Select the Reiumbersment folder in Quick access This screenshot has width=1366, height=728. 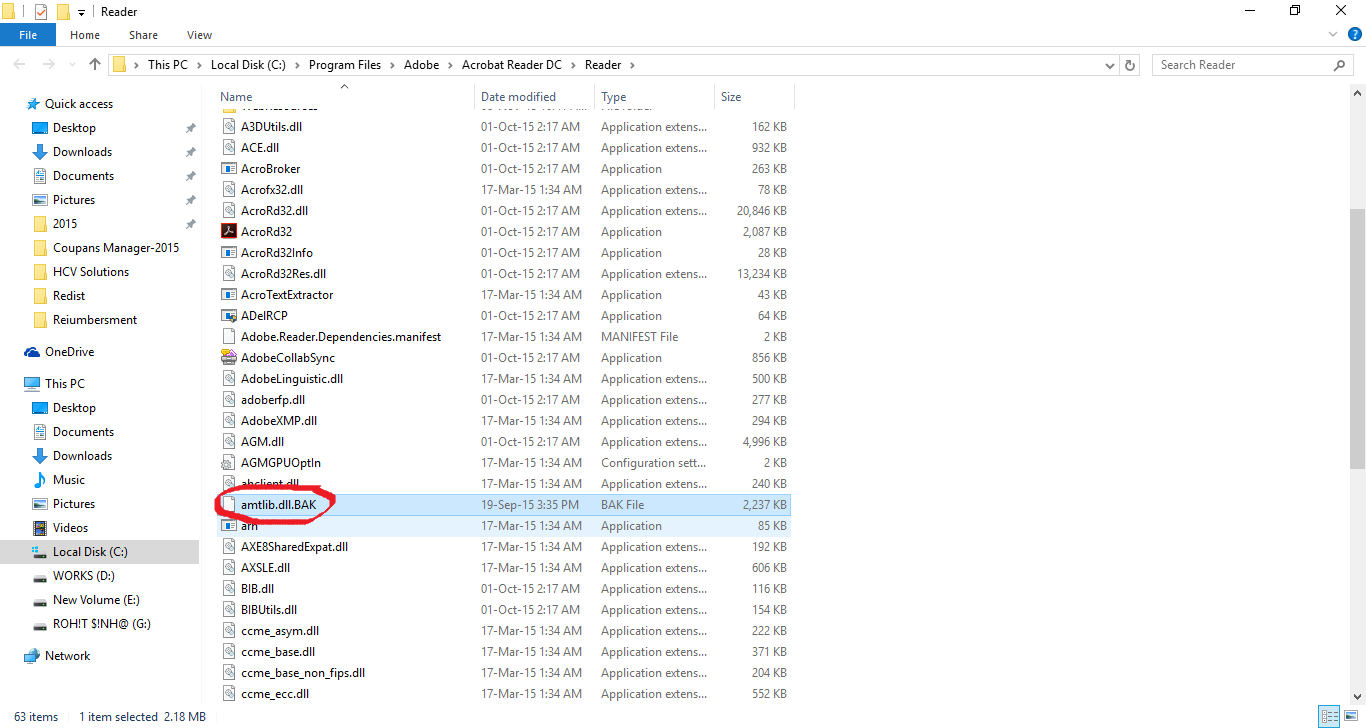tap(95, 320)
